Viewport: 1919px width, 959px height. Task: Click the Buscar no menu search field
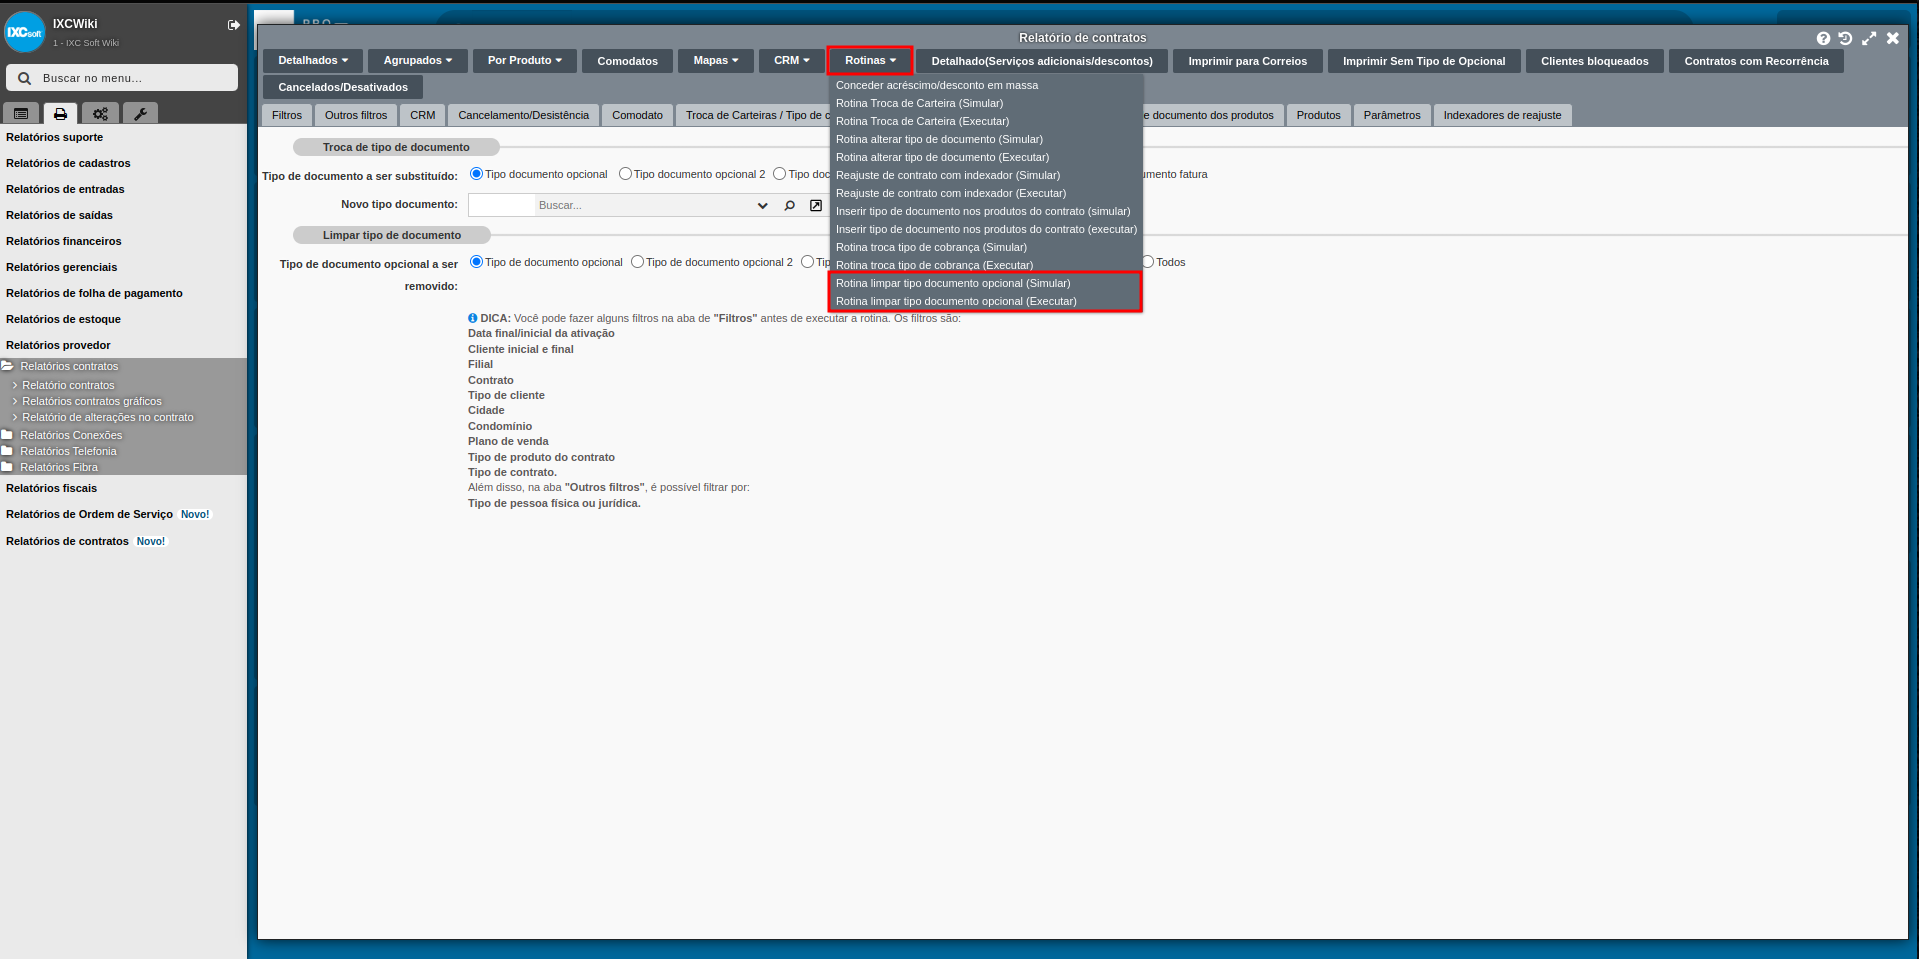[x=122, y=78]
